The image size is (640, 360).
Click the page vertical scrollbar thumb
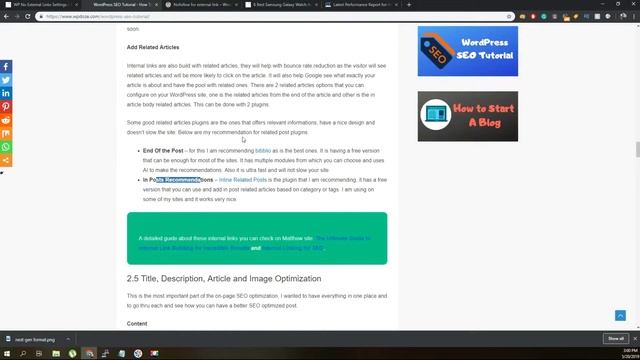point(637,149)
